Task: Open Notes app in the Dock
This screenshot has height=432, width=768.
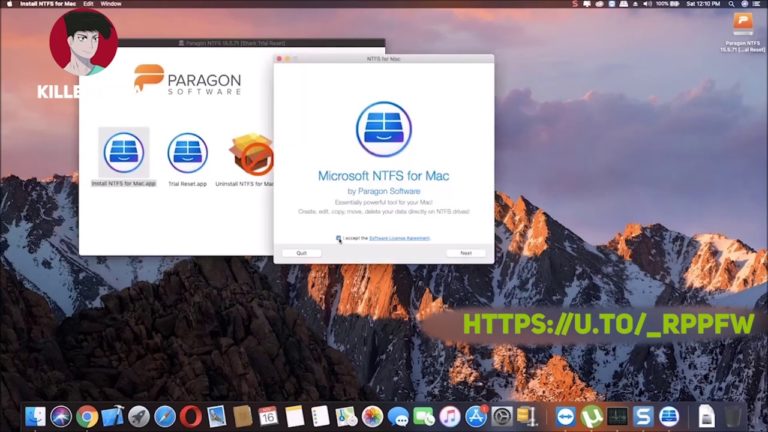Action: [294, 417]
